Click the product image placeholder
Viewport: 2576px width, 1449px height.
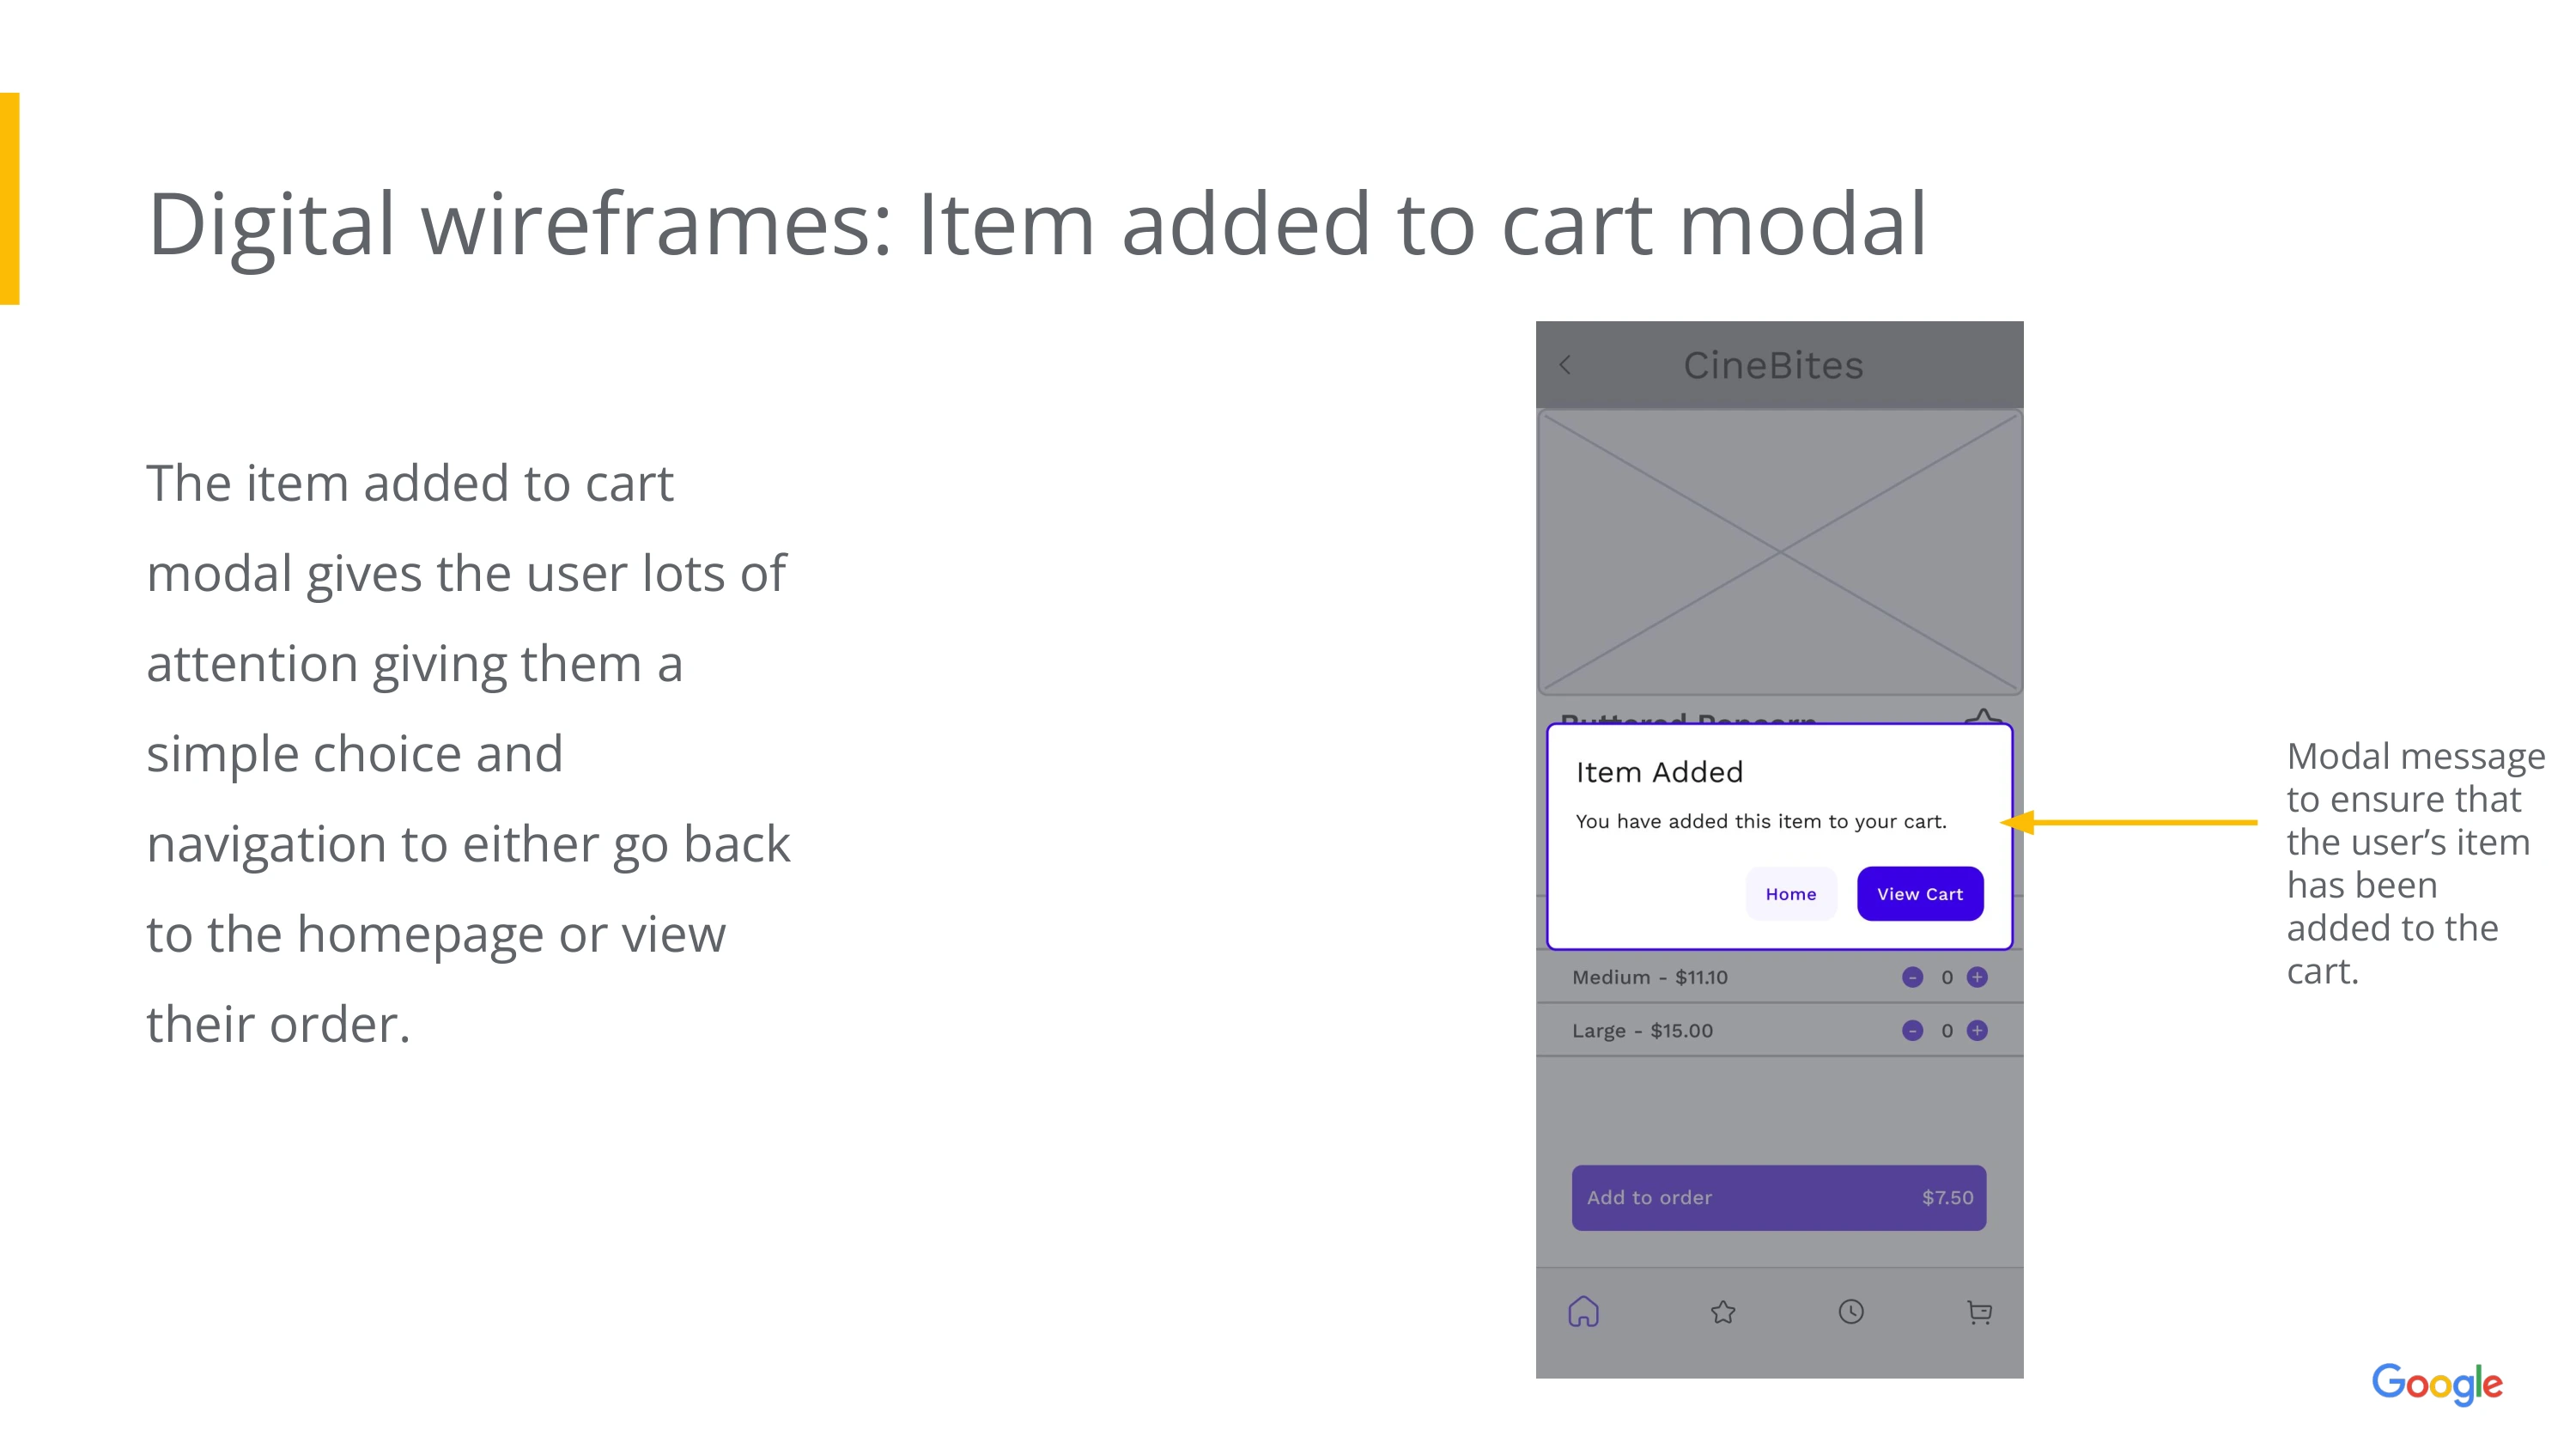1779,551
